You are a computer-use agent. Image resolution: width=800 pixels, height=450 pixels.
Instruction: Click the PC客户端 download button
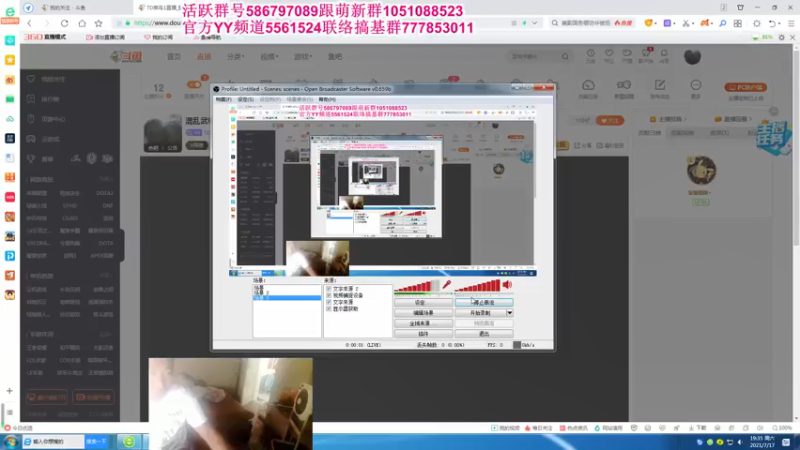[745, 87]
